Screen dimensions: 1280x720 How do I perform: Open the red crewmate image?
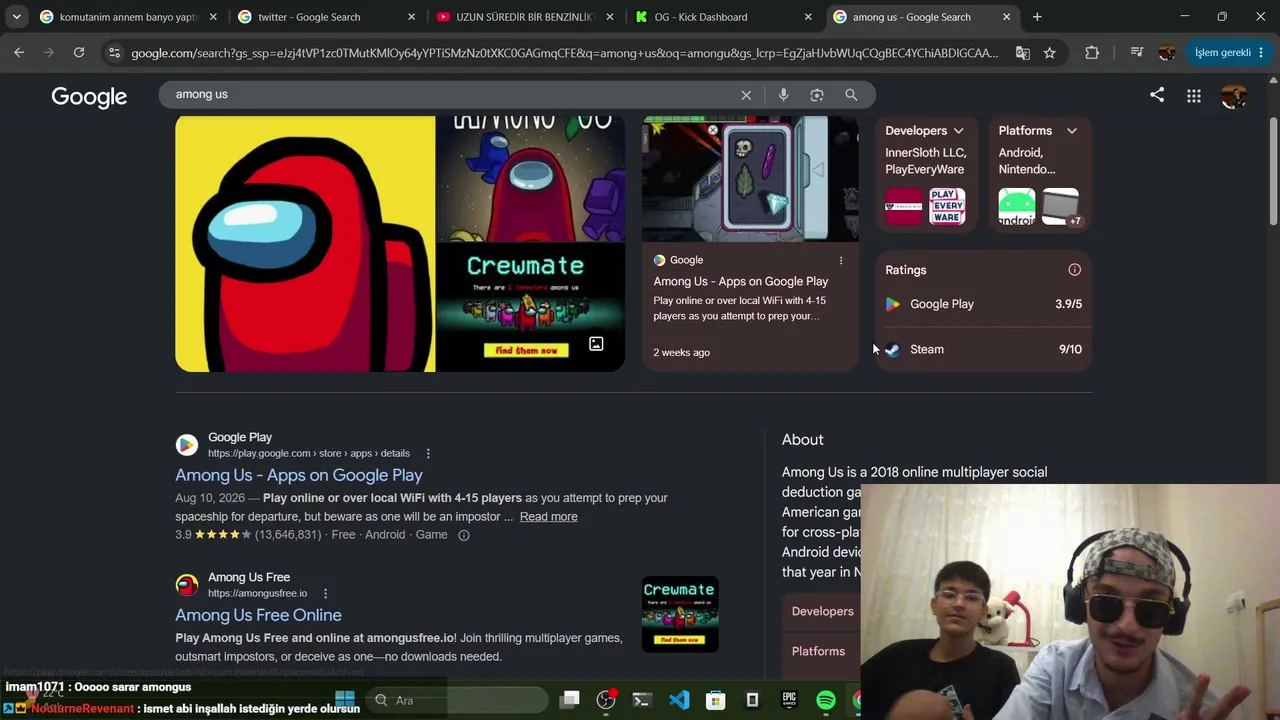[x=305, y=244]
